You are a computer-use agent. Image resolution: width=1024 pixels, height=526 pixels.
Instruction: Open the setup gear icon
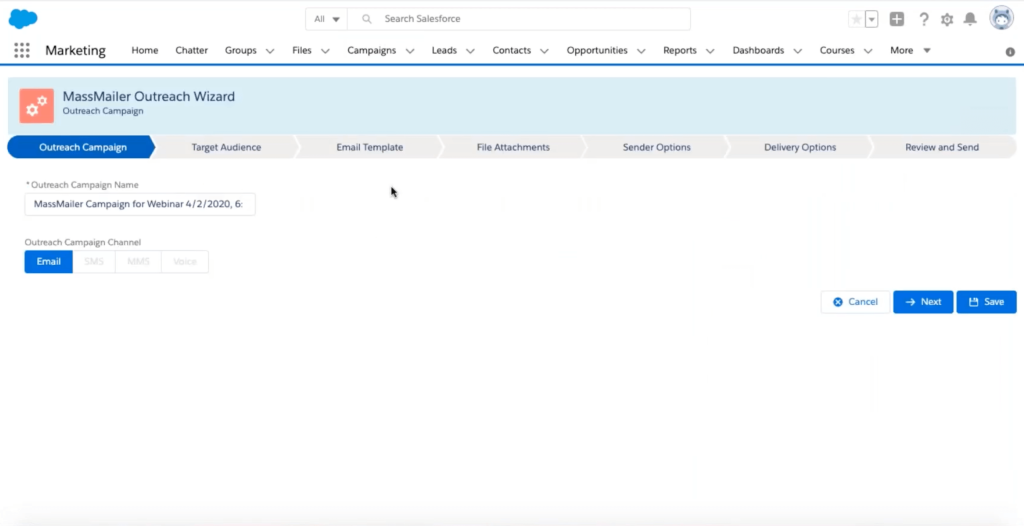(x=947, y=19)
